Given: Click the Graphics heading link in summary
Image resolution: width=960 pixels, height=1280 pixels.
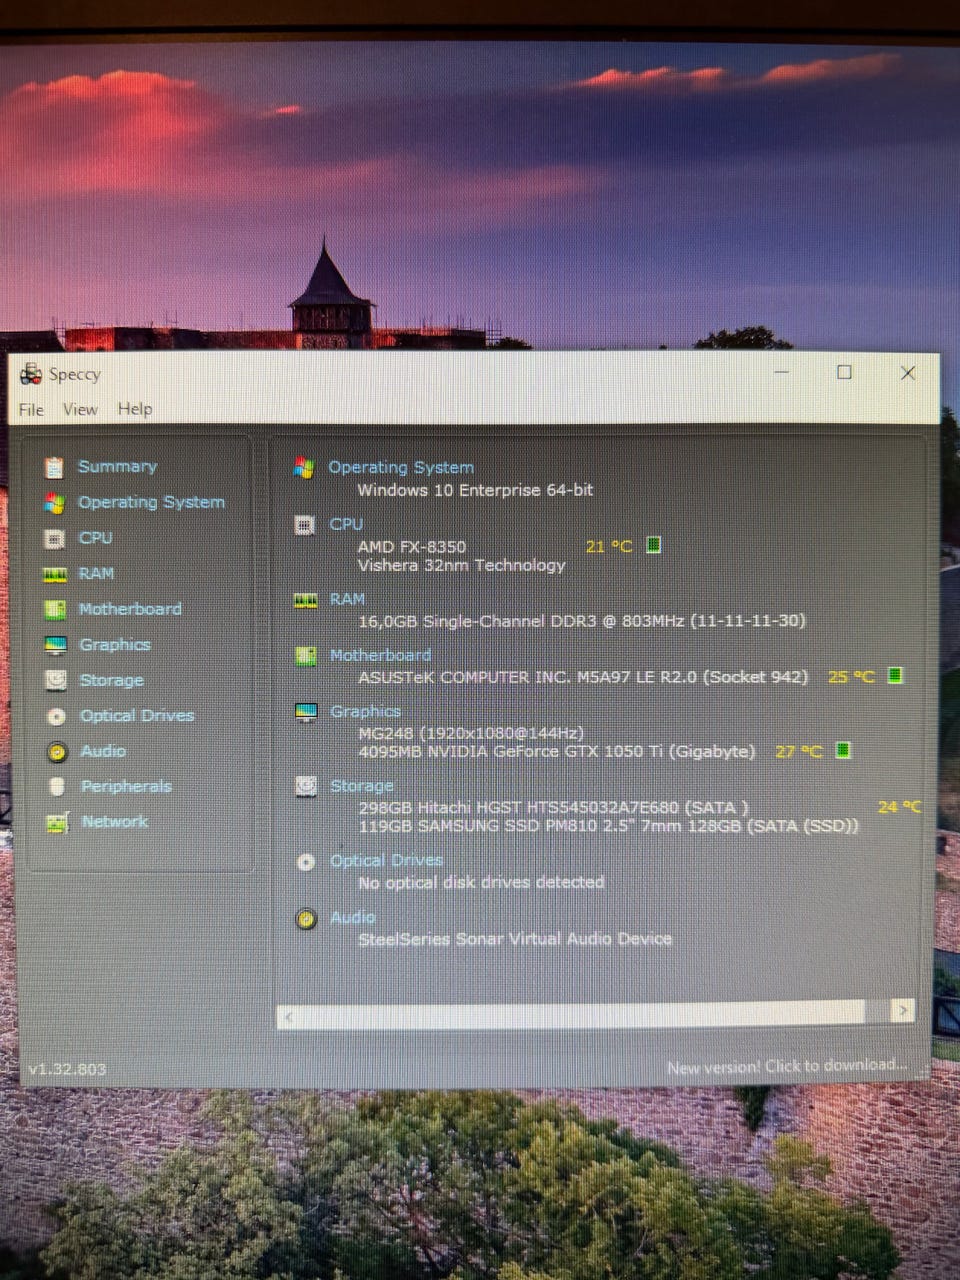Looking at the screenshot, I should (365, 711).
